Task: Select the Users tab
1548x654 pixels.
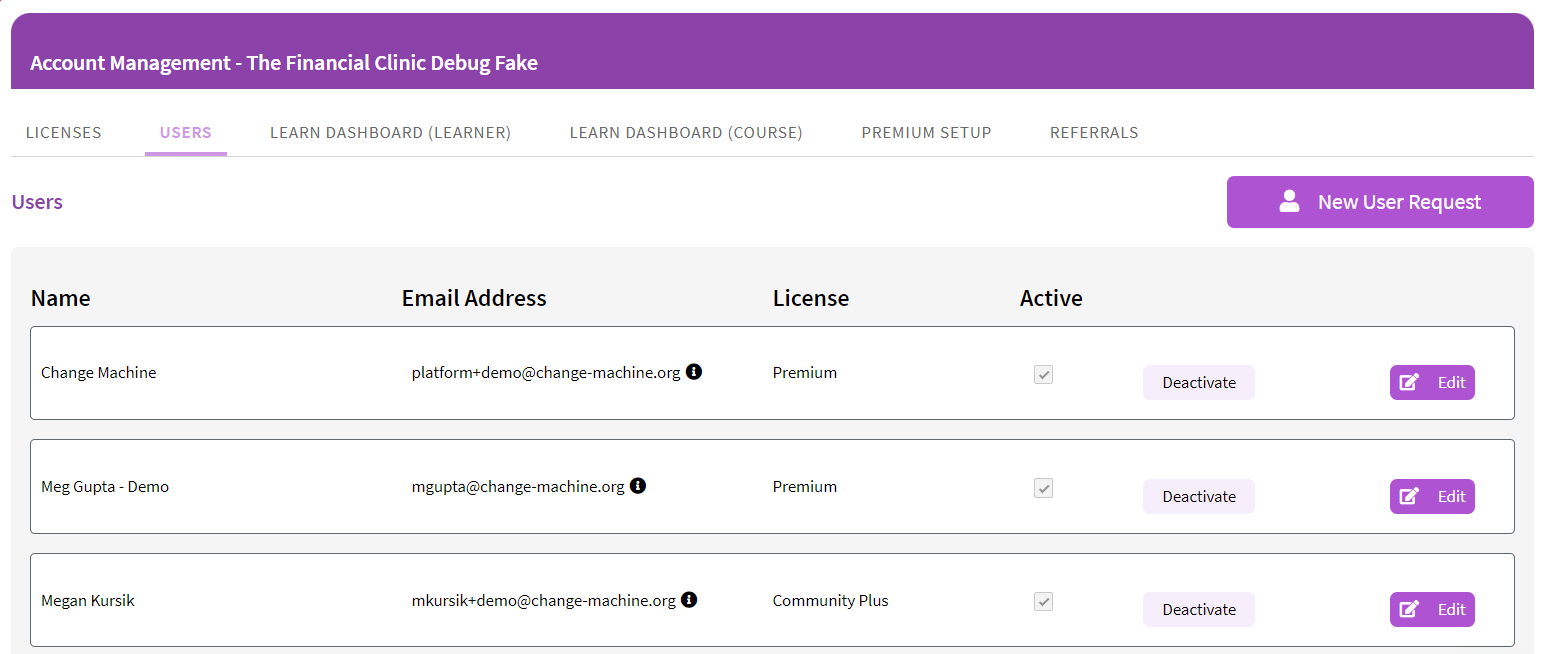Action: click(x=186, y=132)
